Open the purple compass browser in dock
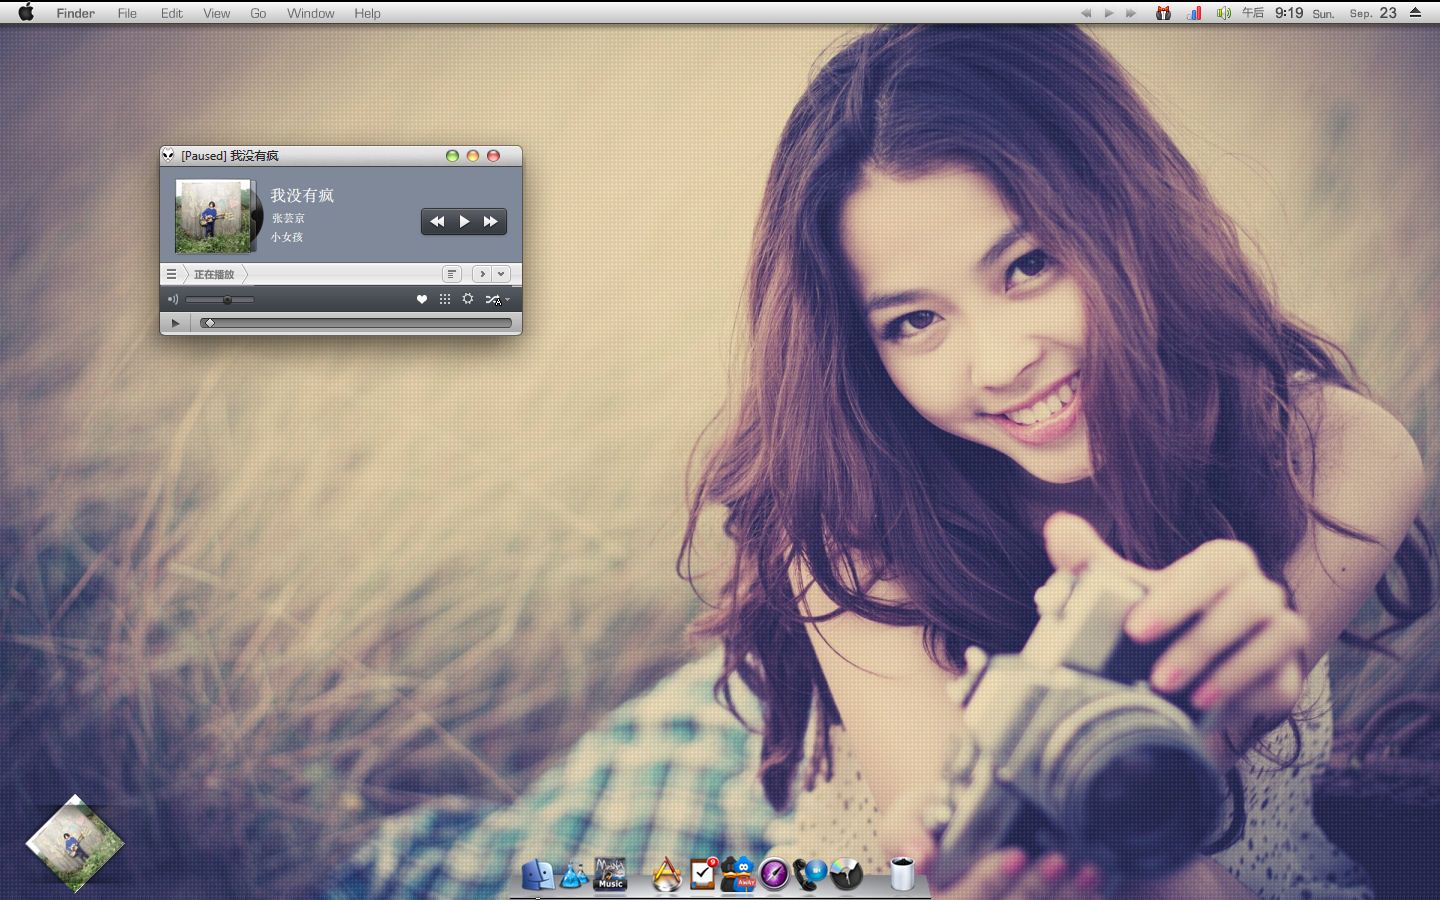Viewport: 1440px width, 900px height. coord(774,874)
